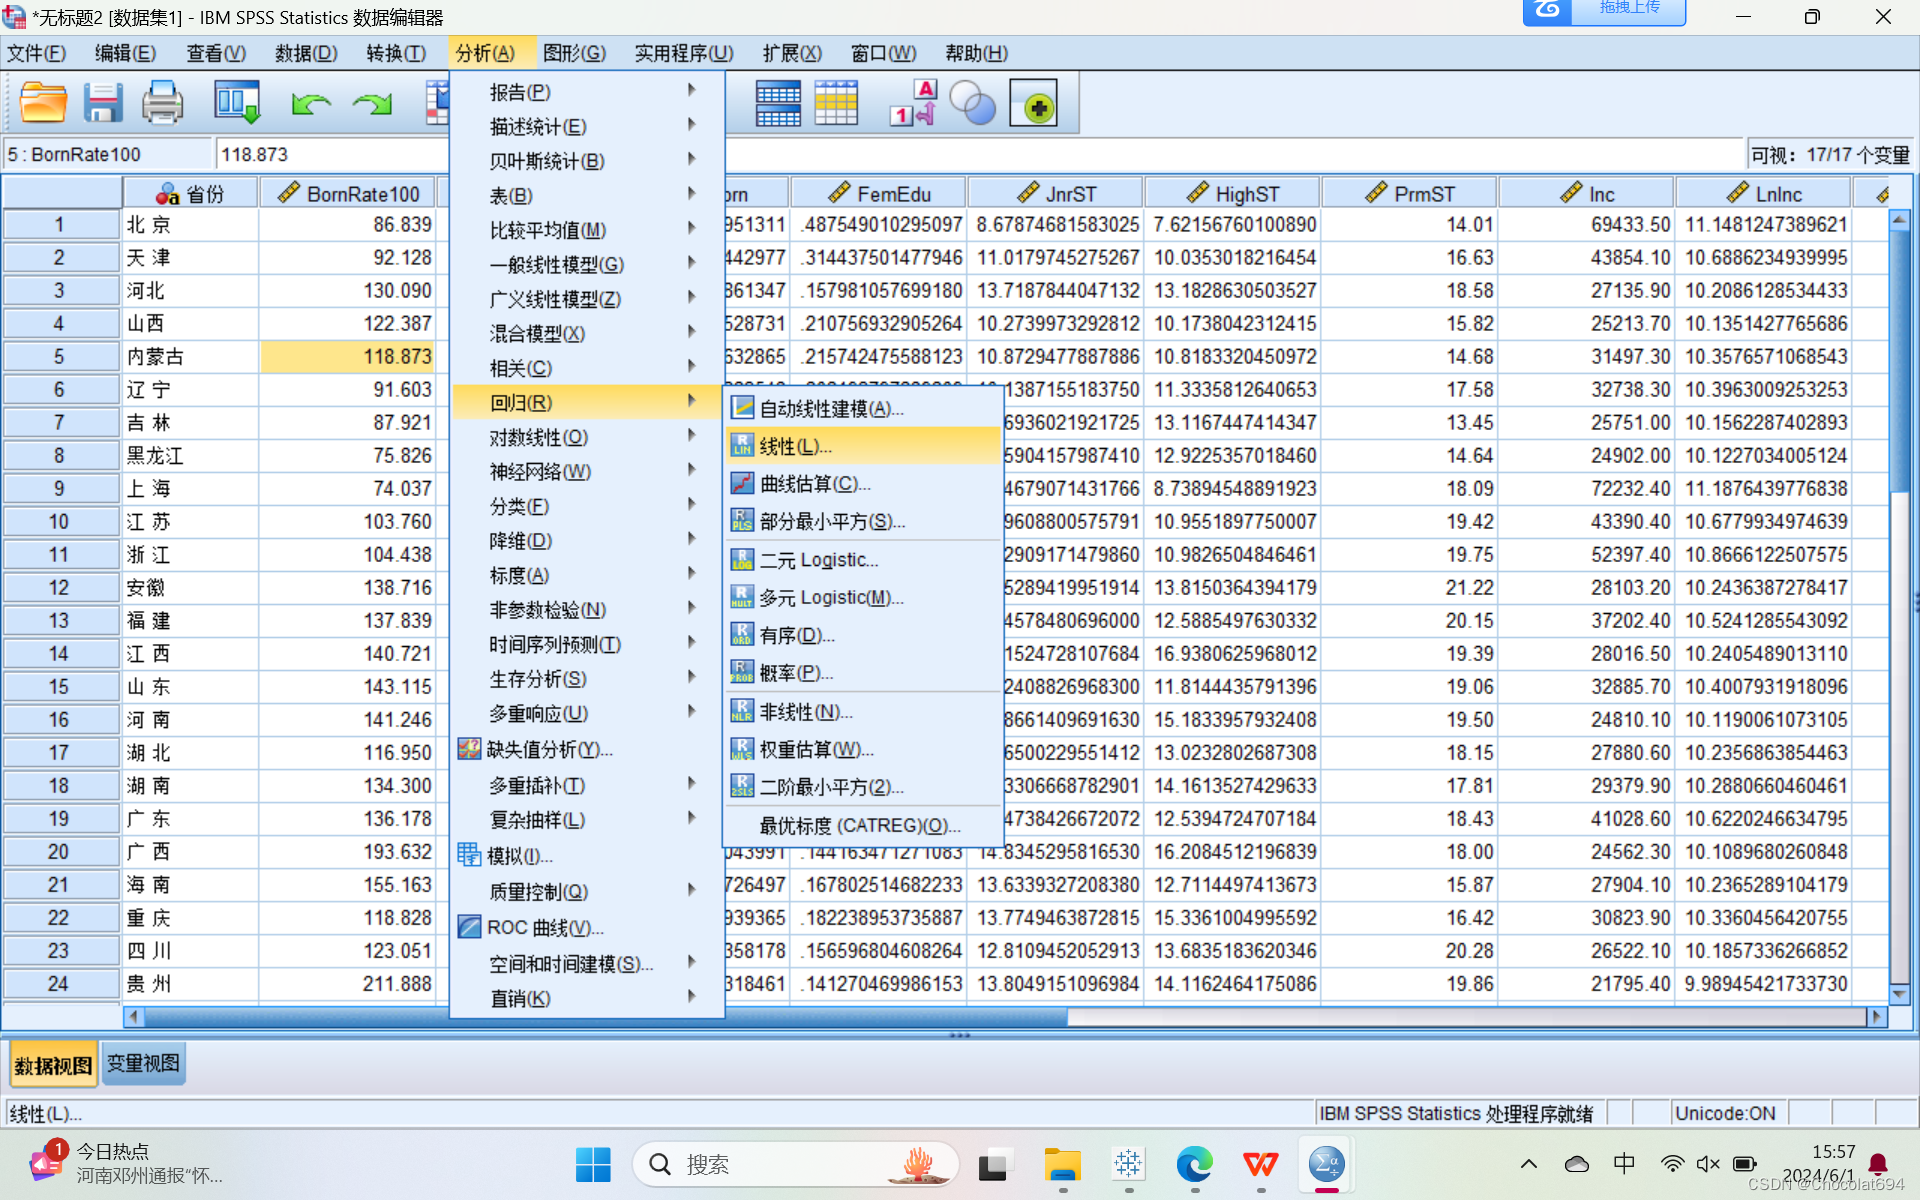Expand the 比较平均值(M) submenu
The height and width of the screenshot is (1200, 1920).
tap(548, 230)
